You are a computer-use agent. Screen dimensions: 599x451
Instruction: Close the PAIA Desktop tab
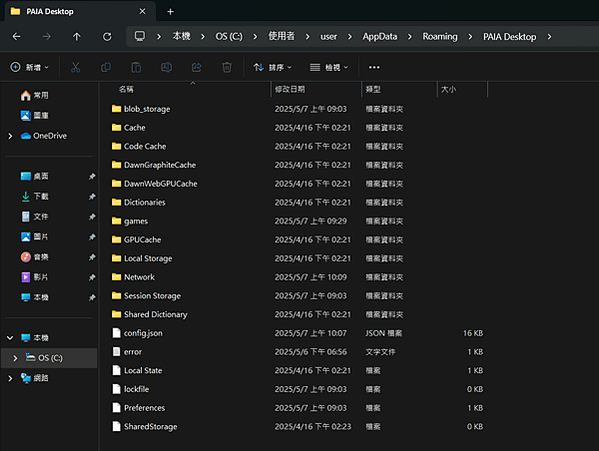pos(142,11)
